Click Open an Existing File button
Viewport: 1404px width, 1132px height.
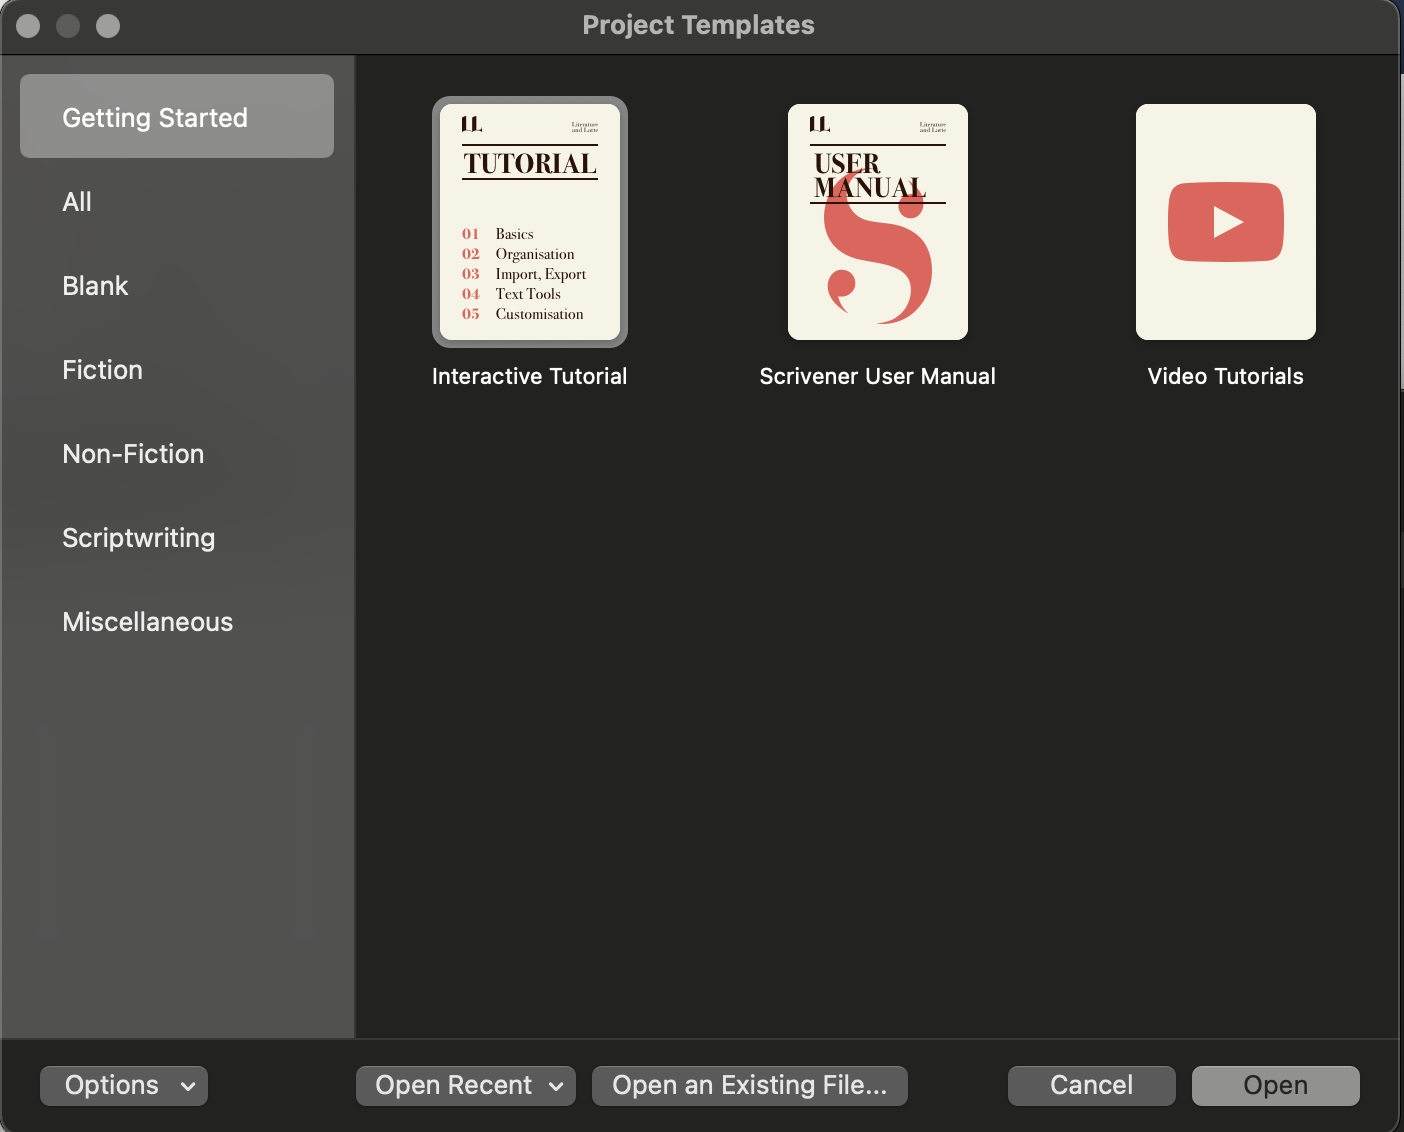[x=750, y=1086]
